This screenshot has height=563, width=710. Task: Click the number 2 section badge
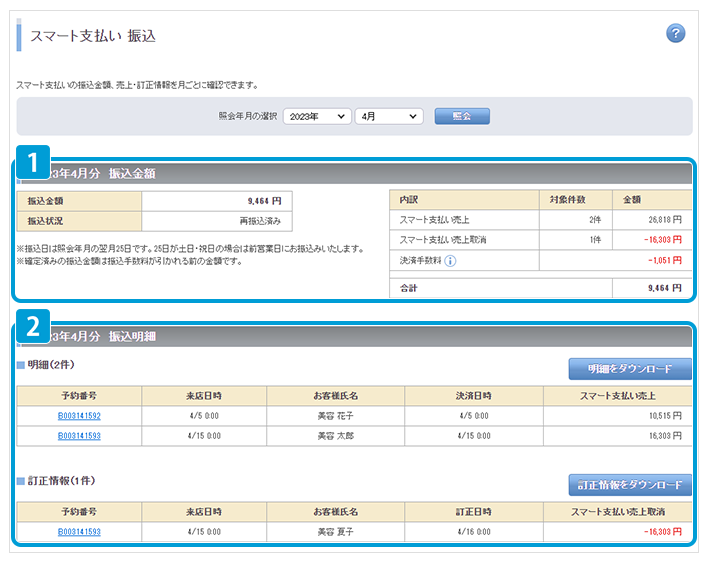(33, 327)
